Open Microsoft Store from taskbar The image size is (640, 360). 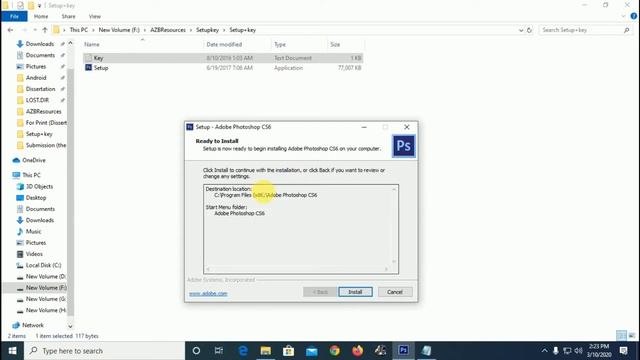(289, 351)
